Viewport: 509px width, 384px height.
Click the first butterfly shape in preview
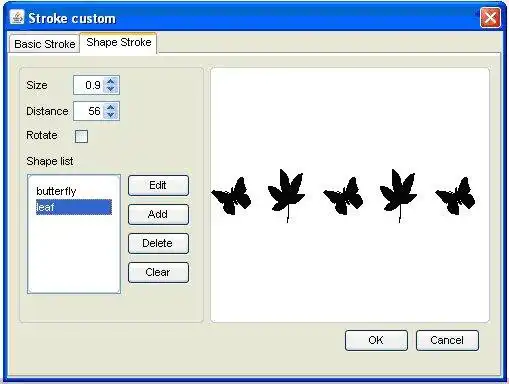[231, 197]
